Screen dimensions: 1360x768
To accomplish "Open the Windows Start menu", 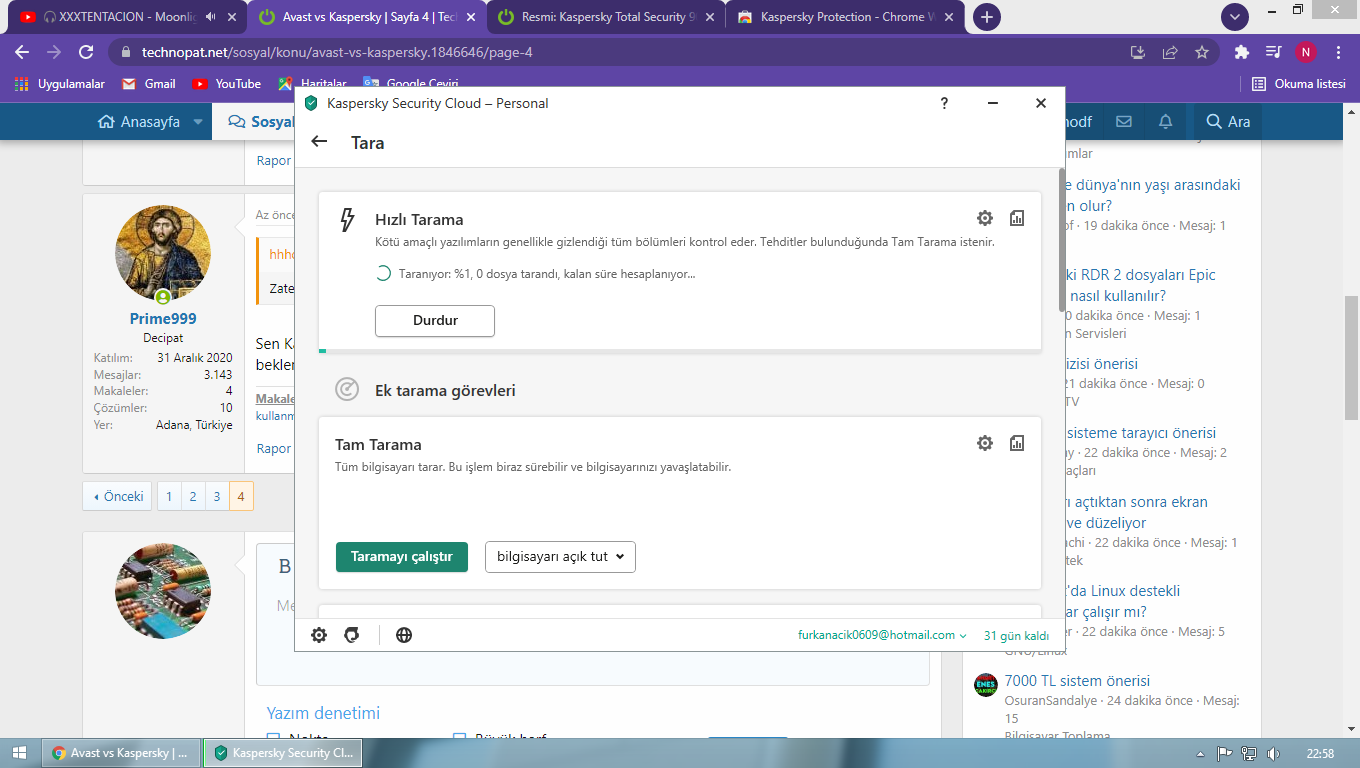I will [x=19, y=753].
